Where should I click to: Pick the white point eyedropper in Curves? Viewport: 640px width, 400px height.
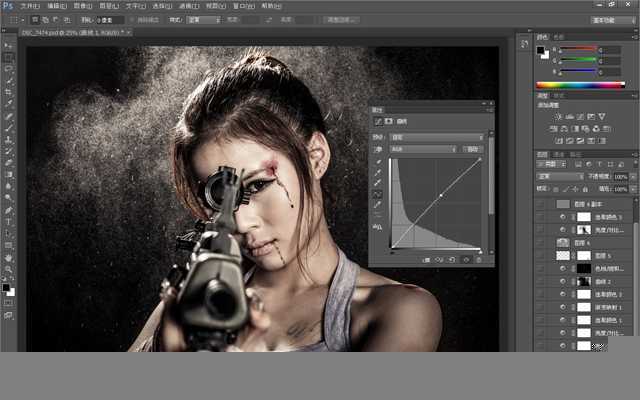(378, 182)
